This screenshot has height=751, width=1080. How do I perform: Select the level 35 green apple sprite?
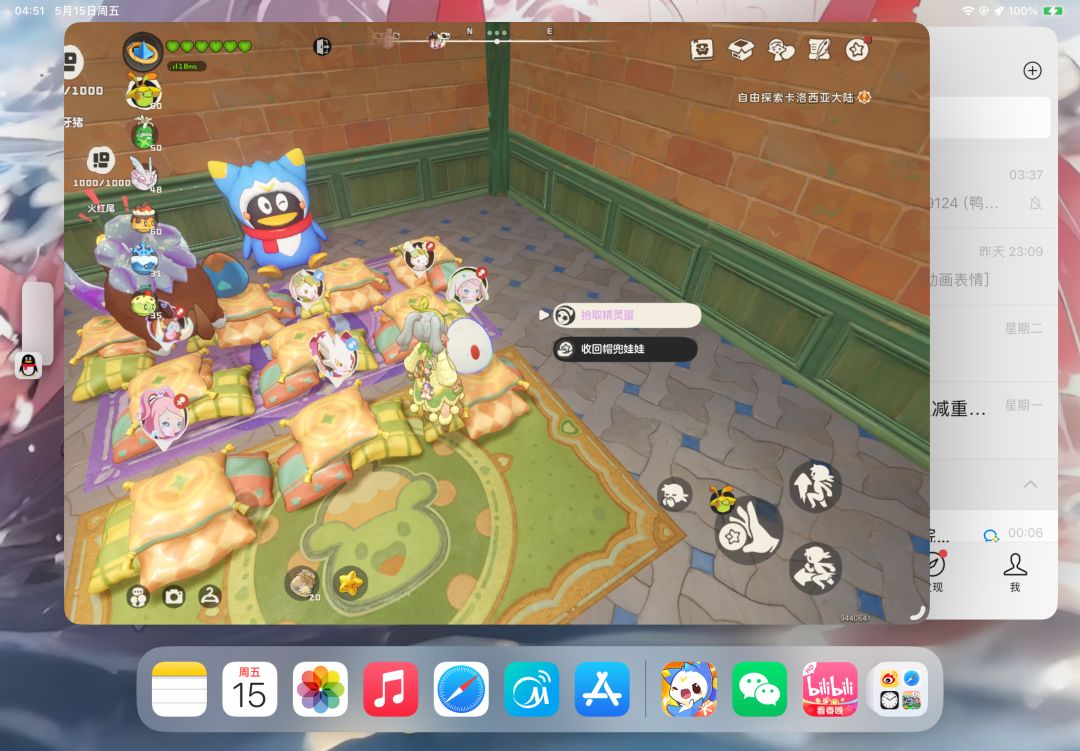pyautogui.click(x=145, y=303)
